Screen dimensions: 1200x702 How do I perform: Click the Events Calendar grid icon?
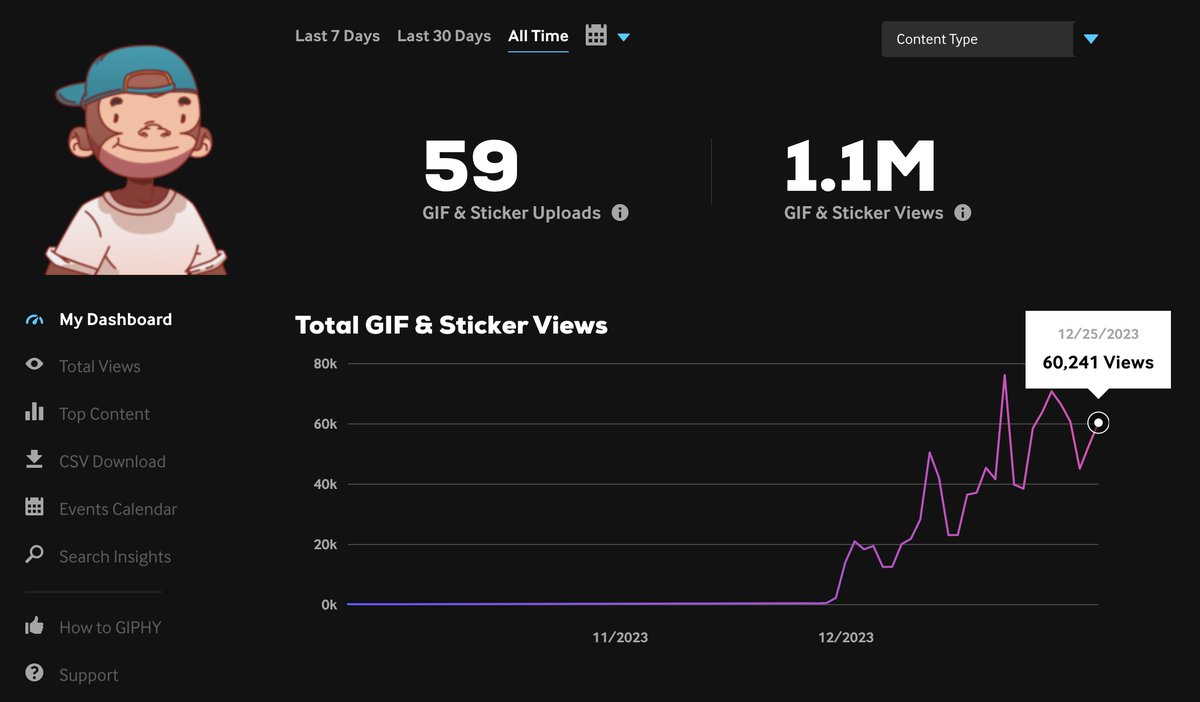tap(35, 507)
